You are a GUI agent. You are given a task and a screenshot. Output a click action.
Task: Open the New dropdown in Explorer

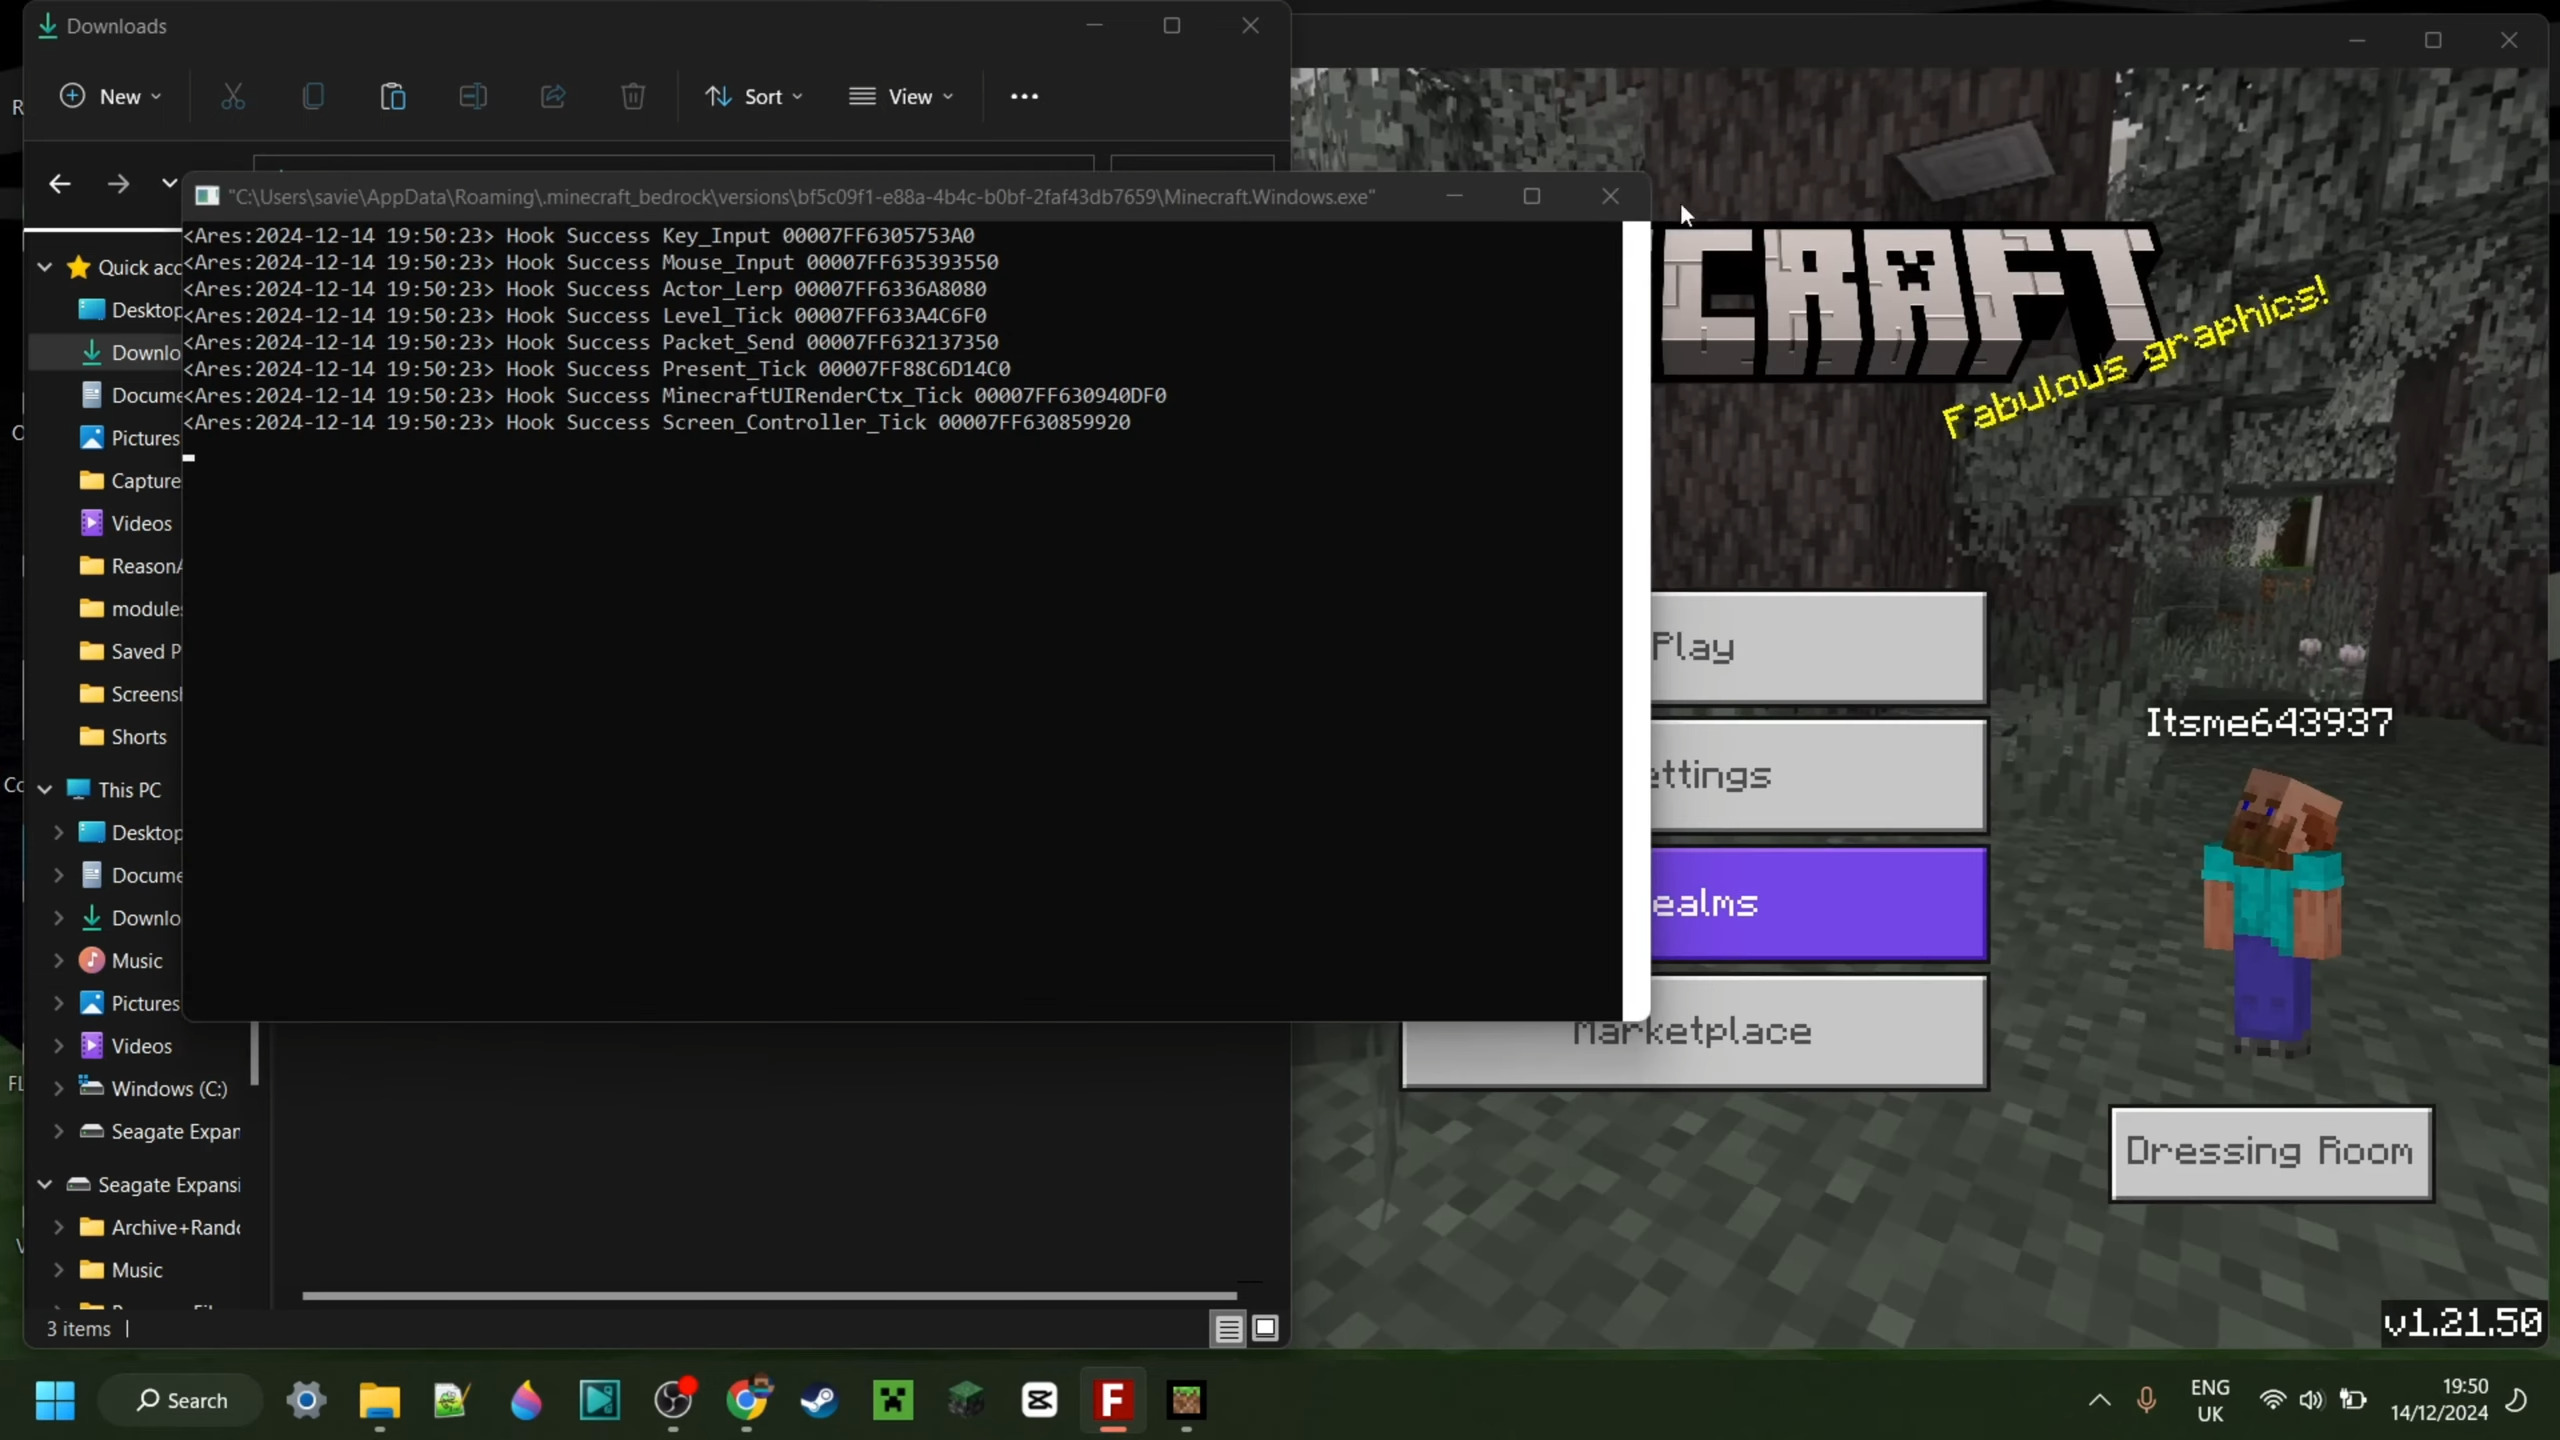coord(110,96)
